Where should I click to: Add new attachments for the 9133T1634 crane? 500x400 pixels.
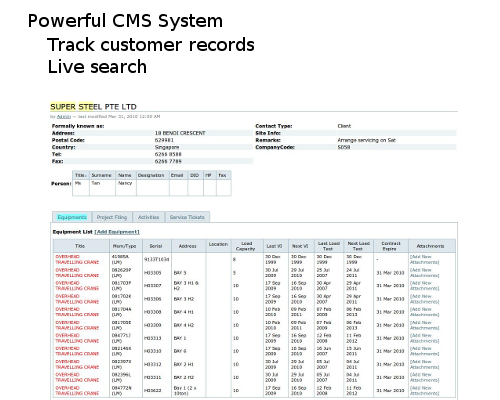(424, 259)
